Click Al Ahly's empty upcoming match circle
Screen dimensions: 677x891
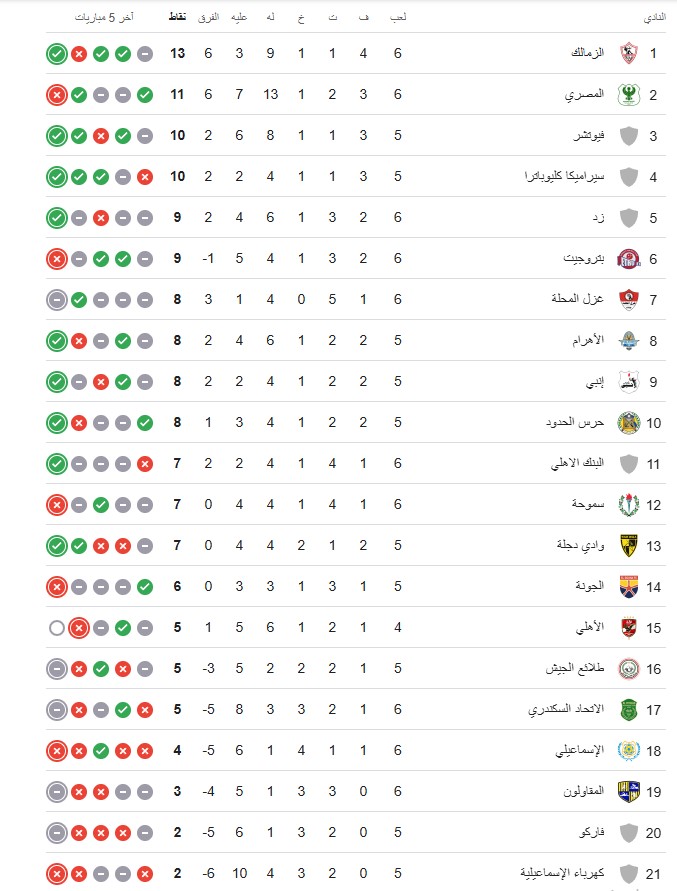57,628
